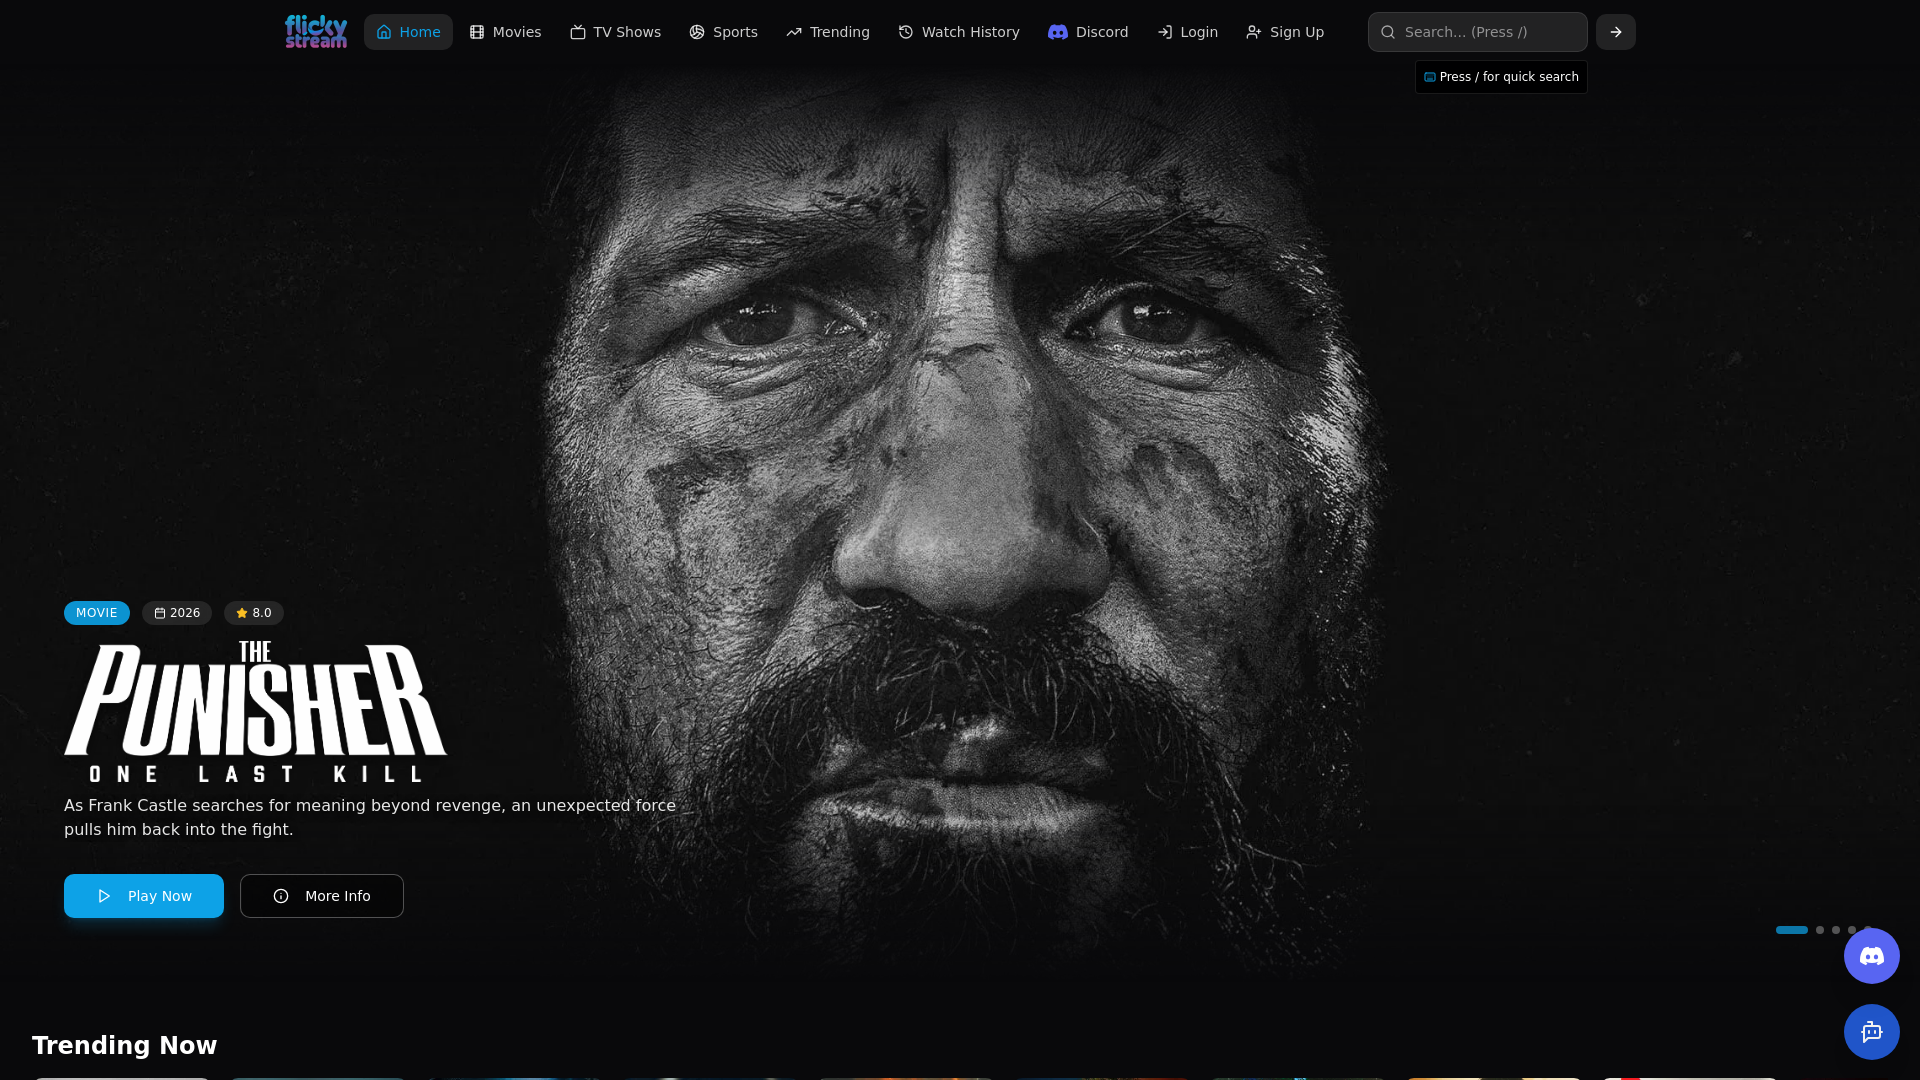The width and height of the screenshot is (1920, 1080).
Task: Click the MOVIE badge
Action: tap(97, 613)
